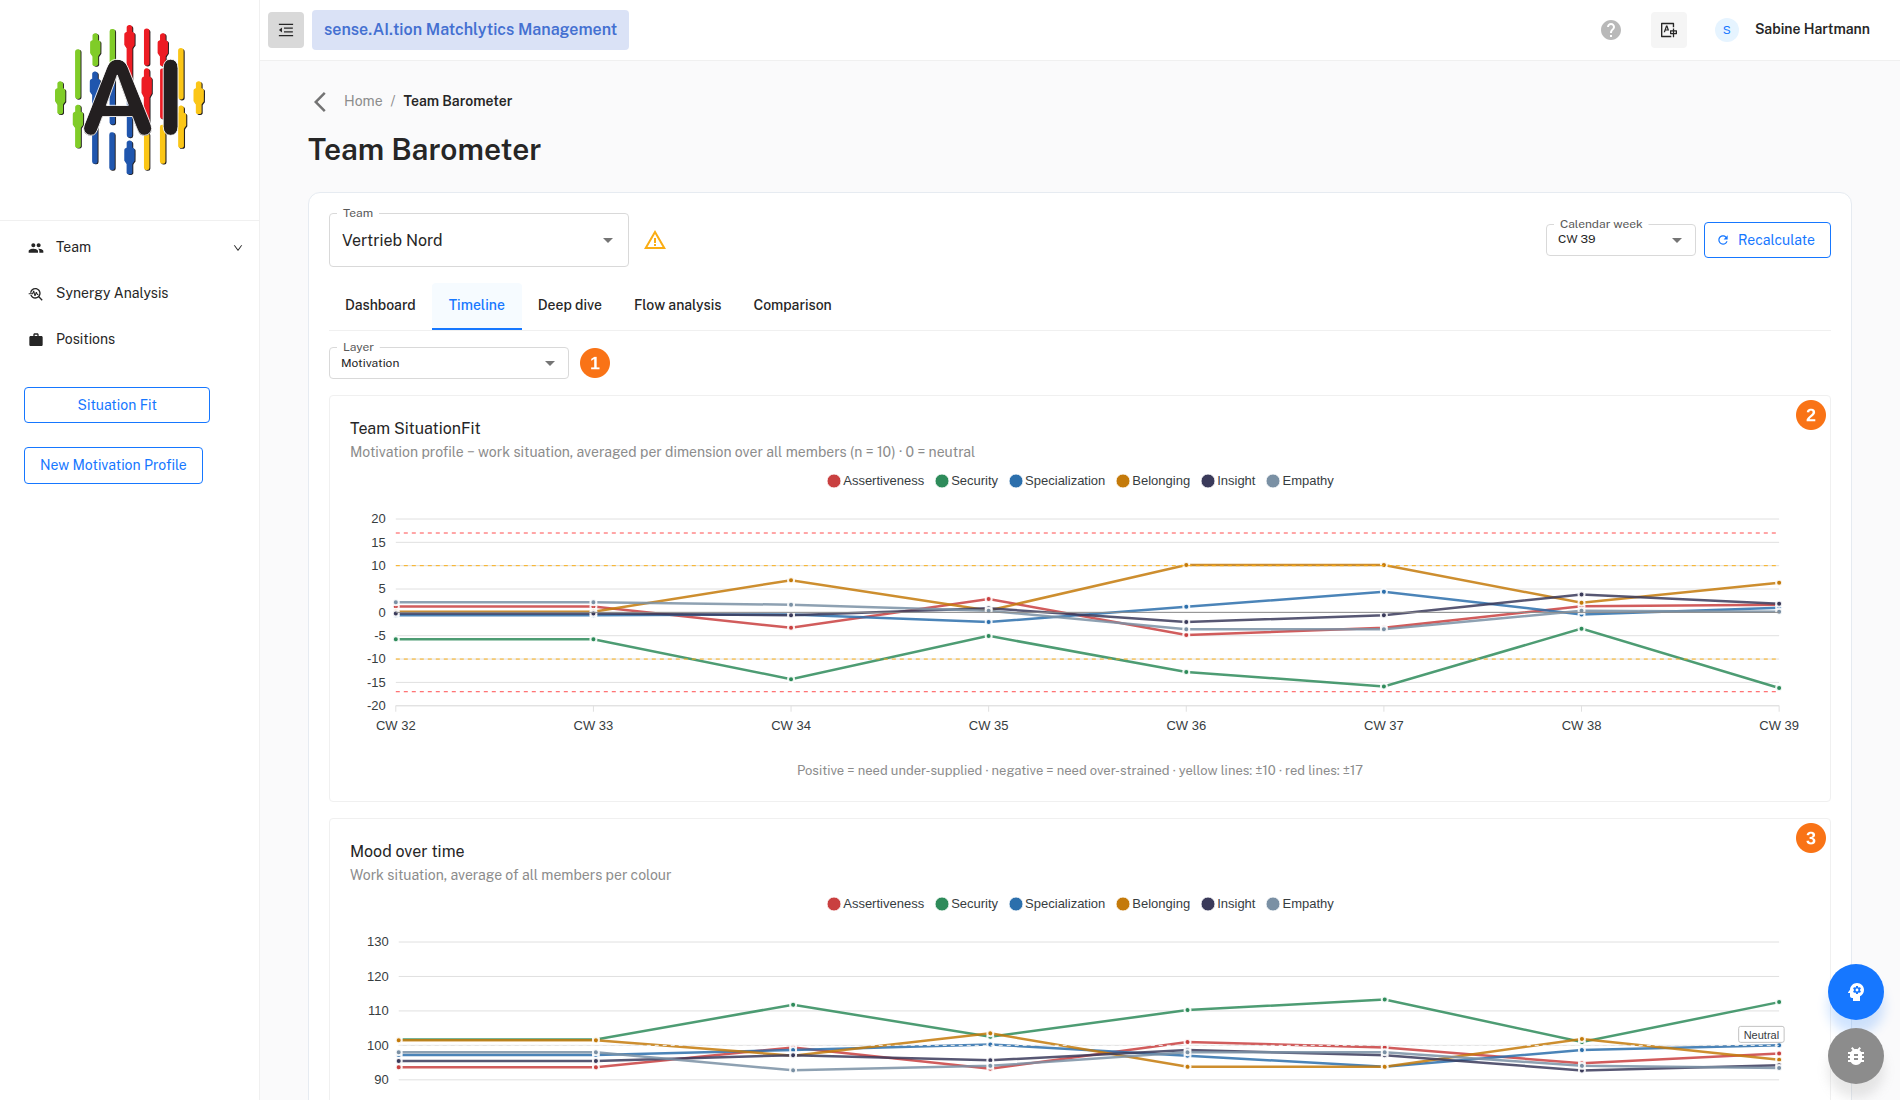The height and width of the screenshot is (1100, 1900).
Task: Click the Belonging data point at CW 36
Action: point(1186,565)
